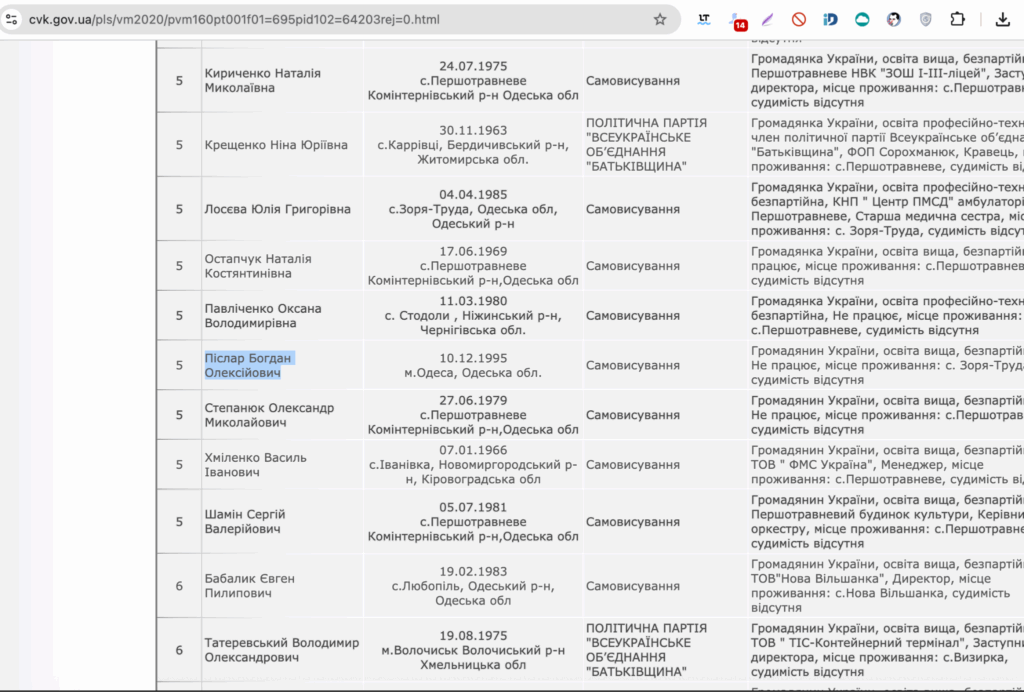1024x692 pixels.
Task: Bookmark this page with the star icon
Action: coord(660,19)
